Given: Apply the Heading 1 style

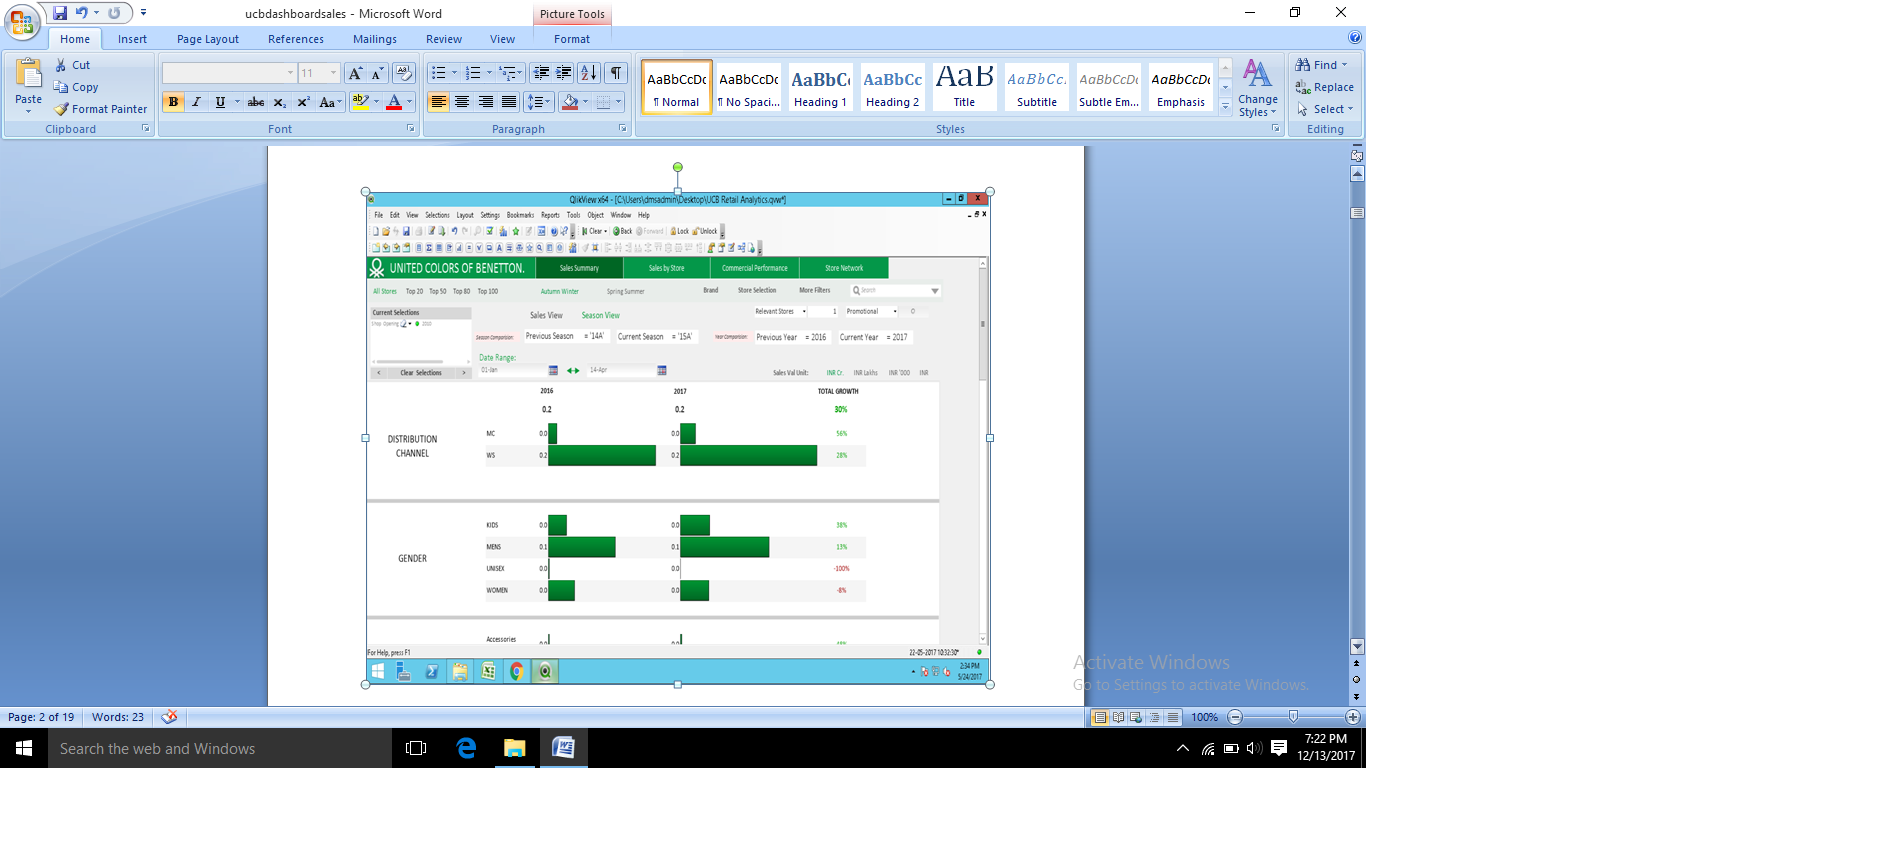Looking at the screenshot, I should (820, 86).
